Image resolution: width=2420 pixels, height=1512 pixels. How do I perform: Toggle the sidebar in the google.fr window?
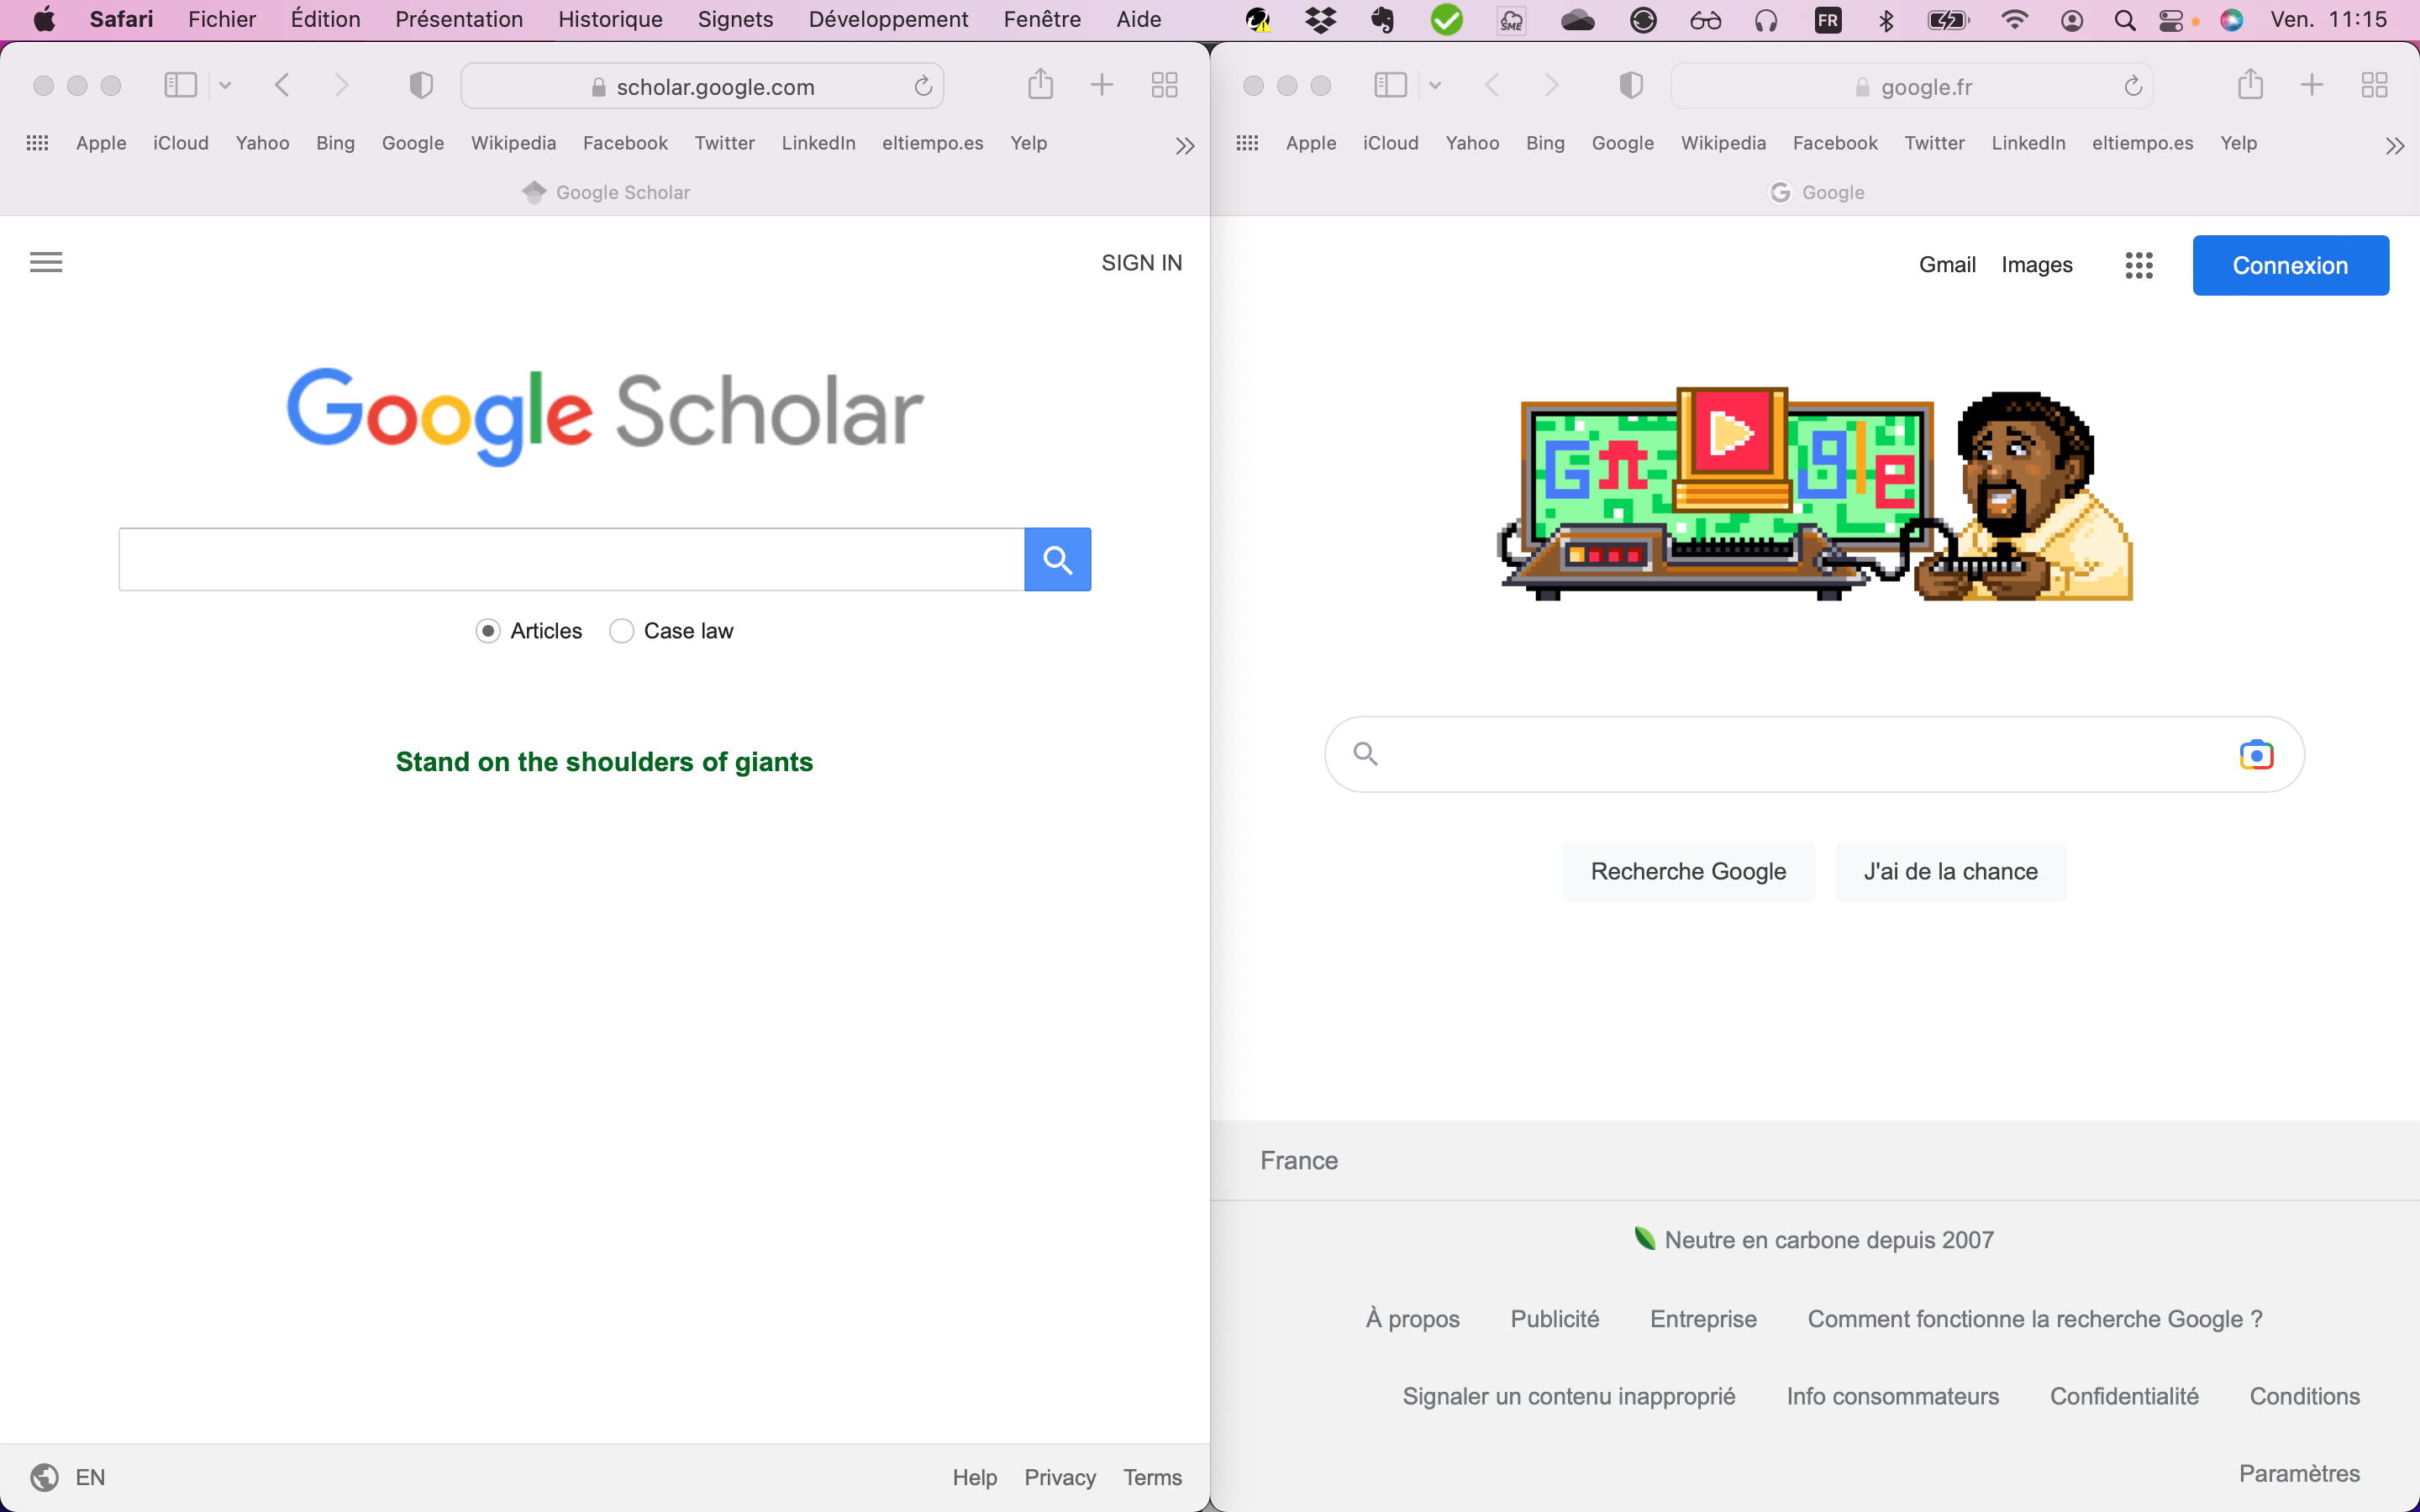coord(1390,85)
